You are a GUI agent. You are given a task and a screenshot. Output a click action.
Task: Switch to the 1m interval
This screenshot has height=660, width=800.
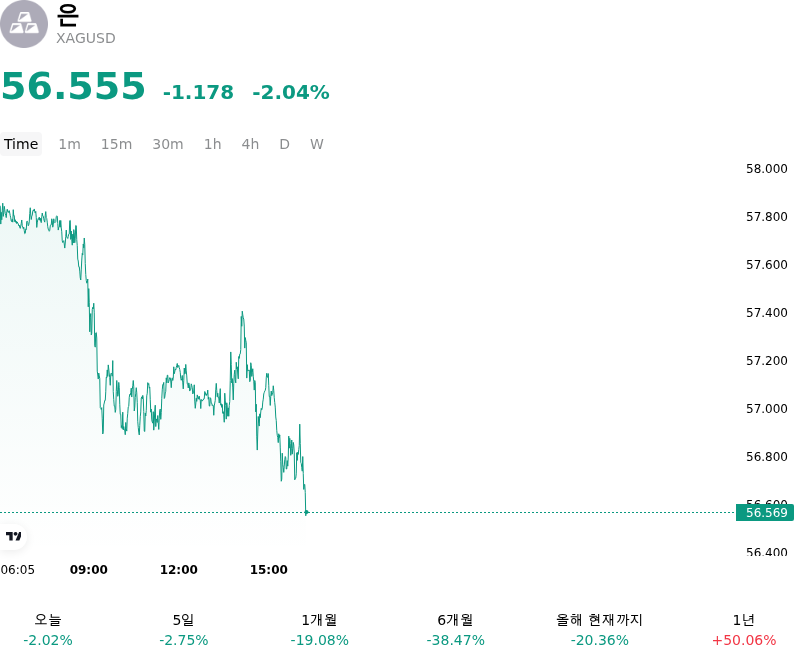69,144
